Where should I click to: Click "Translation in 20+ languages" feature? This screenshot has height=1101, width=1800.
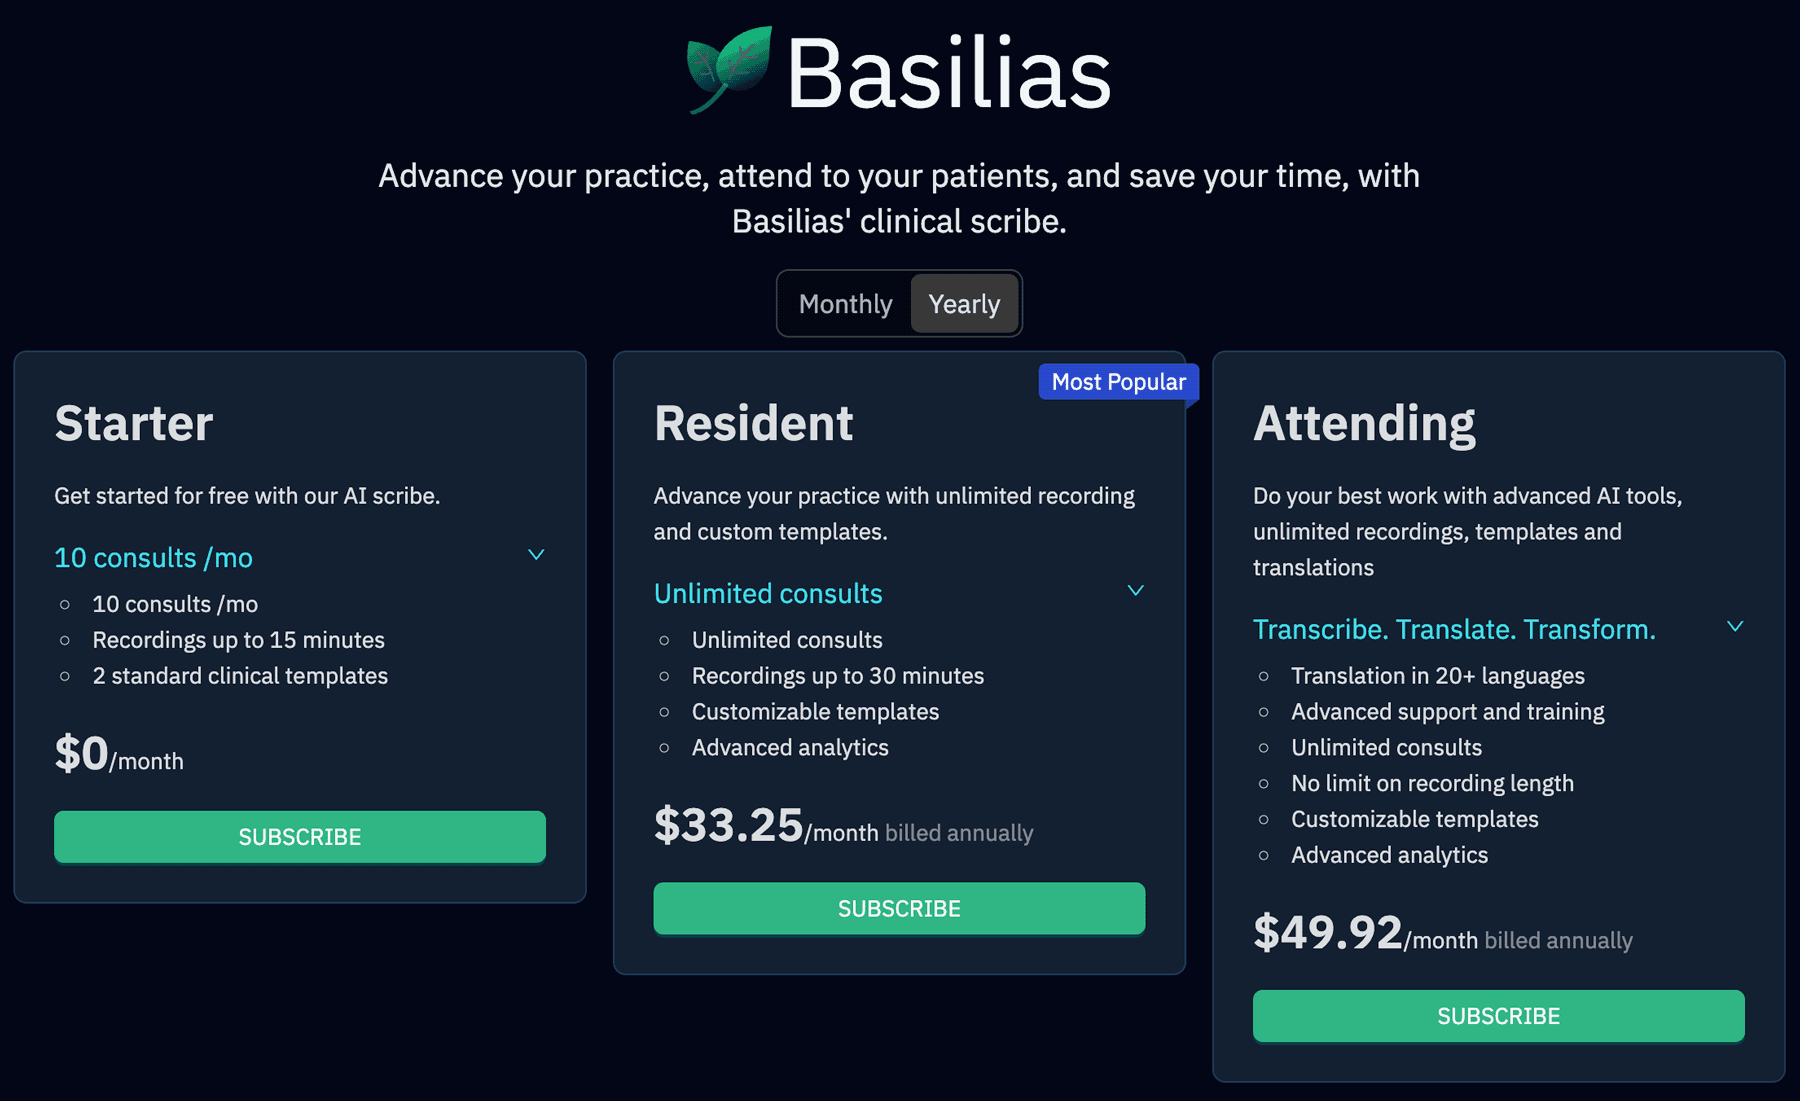1437,676
